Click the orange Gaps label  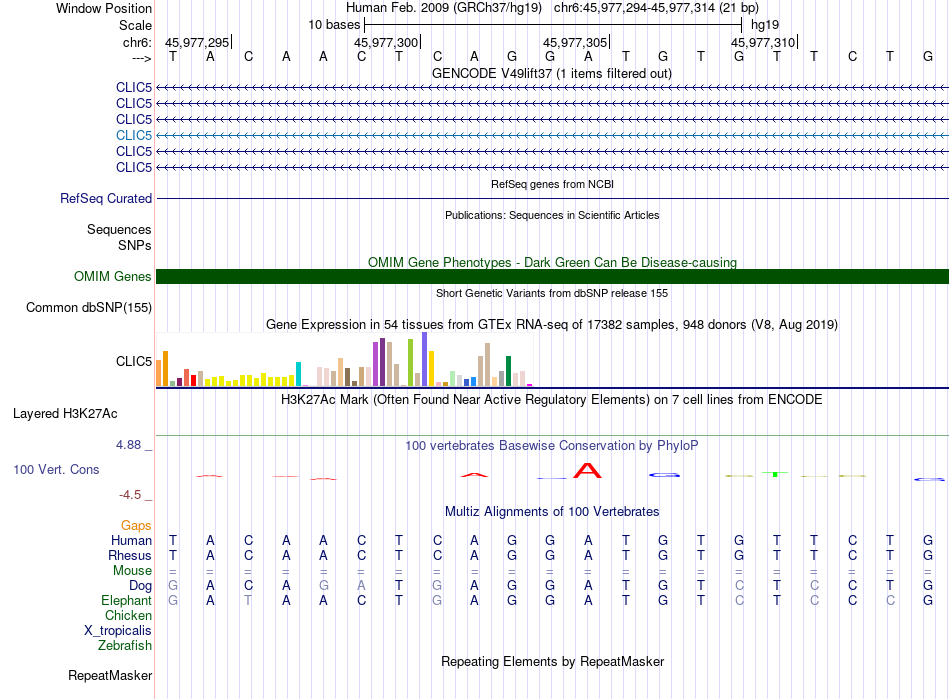pos(136,525)
